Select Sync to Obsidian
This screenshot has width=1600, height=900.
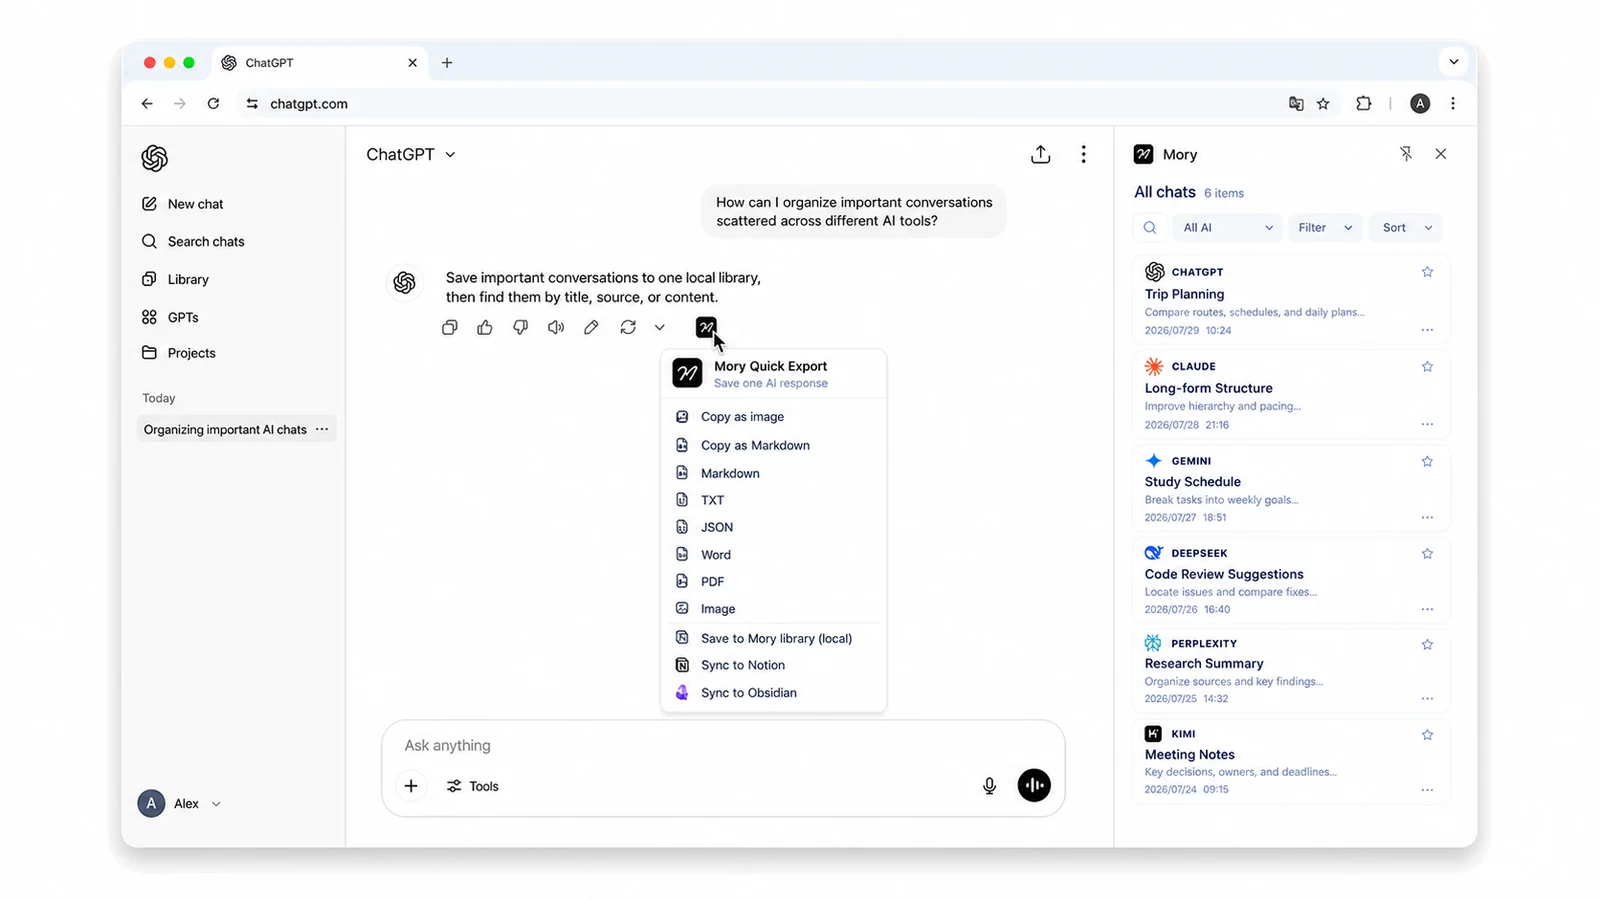coord(773,692)
